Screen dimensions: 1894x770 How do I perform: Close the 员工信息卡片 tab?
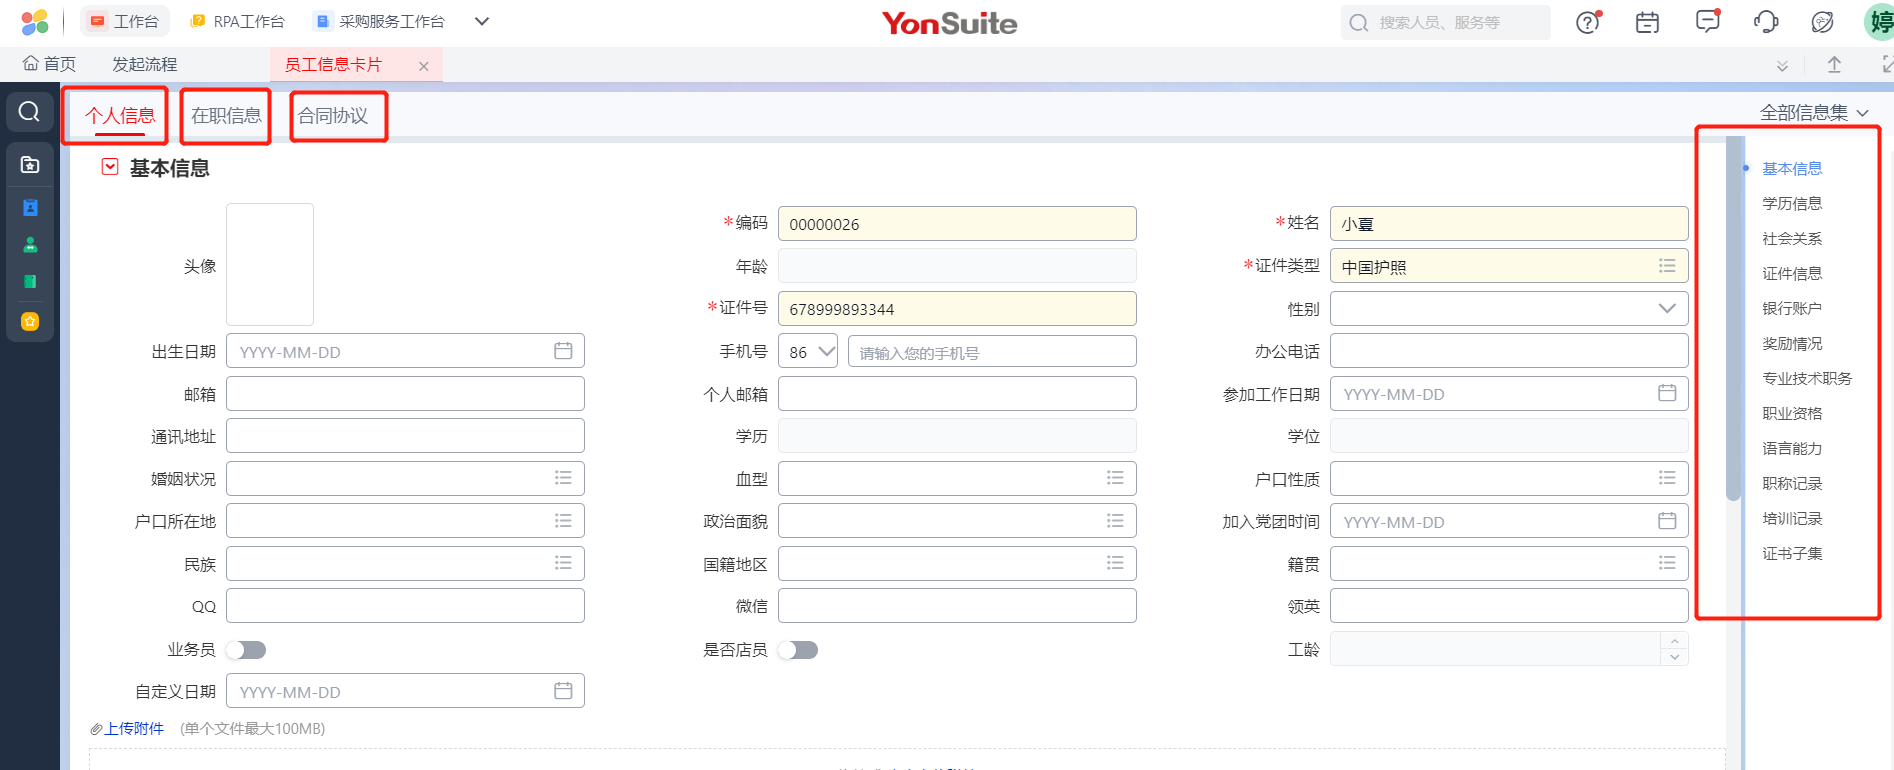point(424,66)
